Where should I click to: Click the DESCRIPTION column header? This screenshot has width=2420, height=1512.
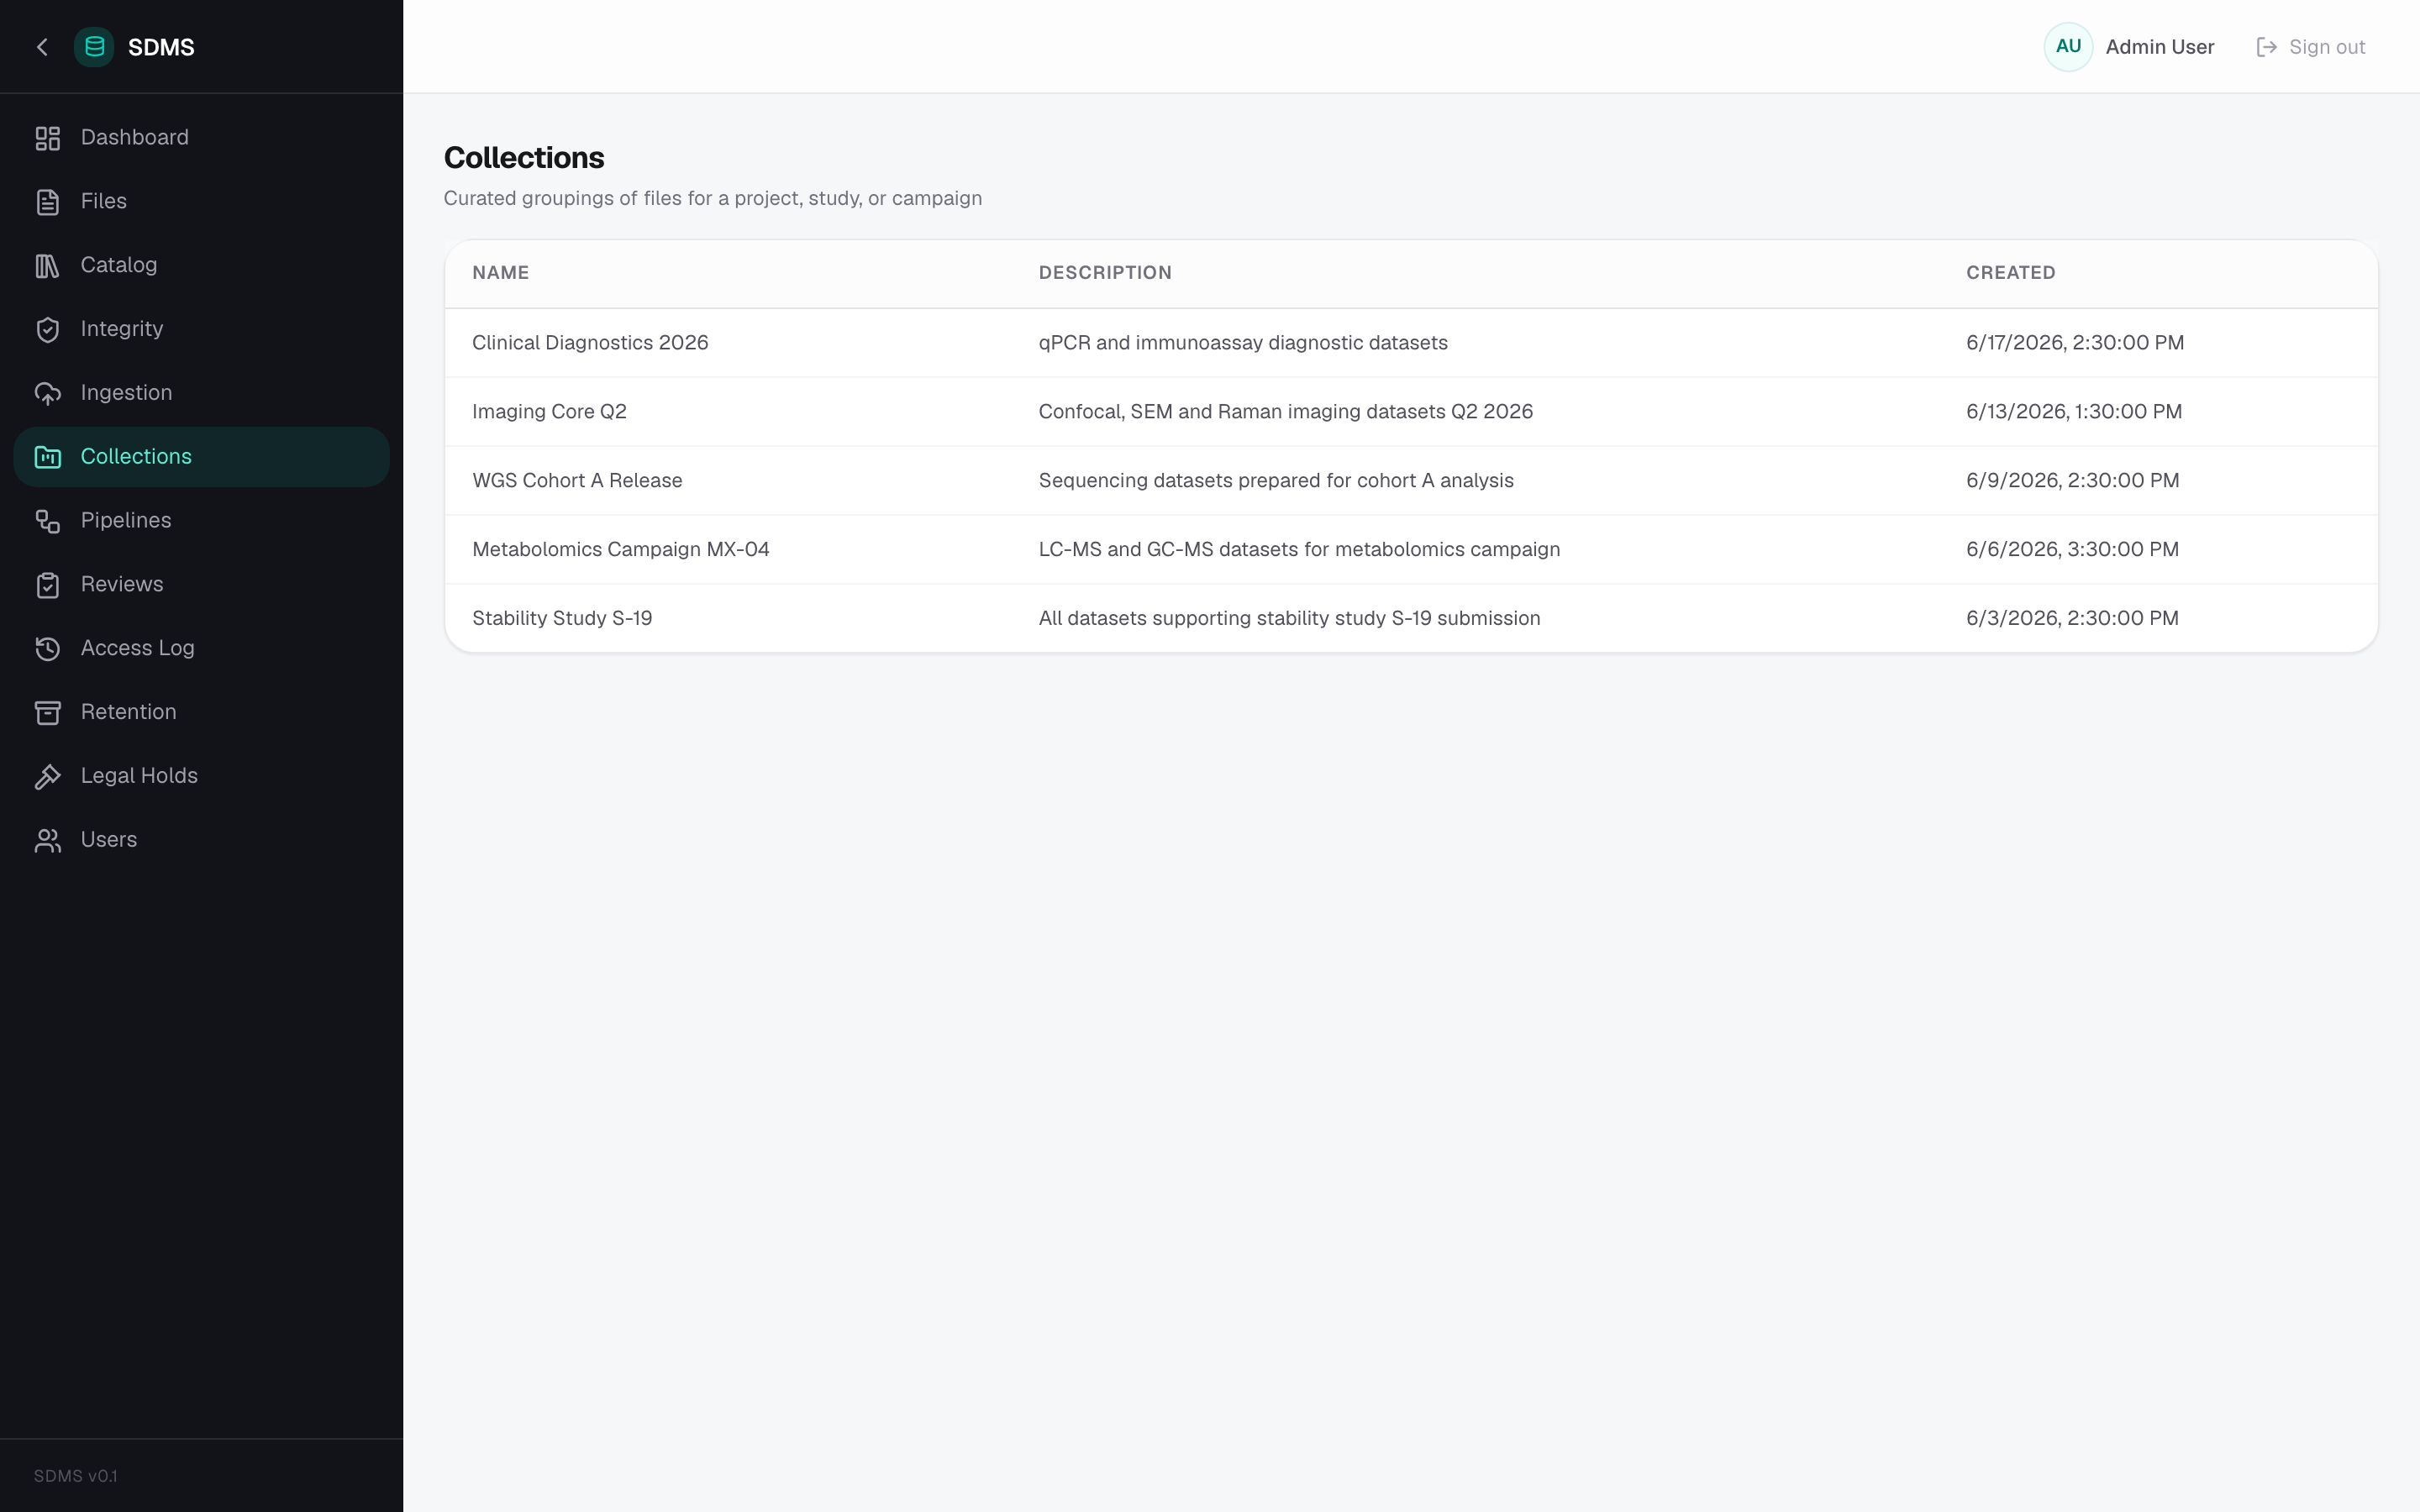tap(1105, 273)
